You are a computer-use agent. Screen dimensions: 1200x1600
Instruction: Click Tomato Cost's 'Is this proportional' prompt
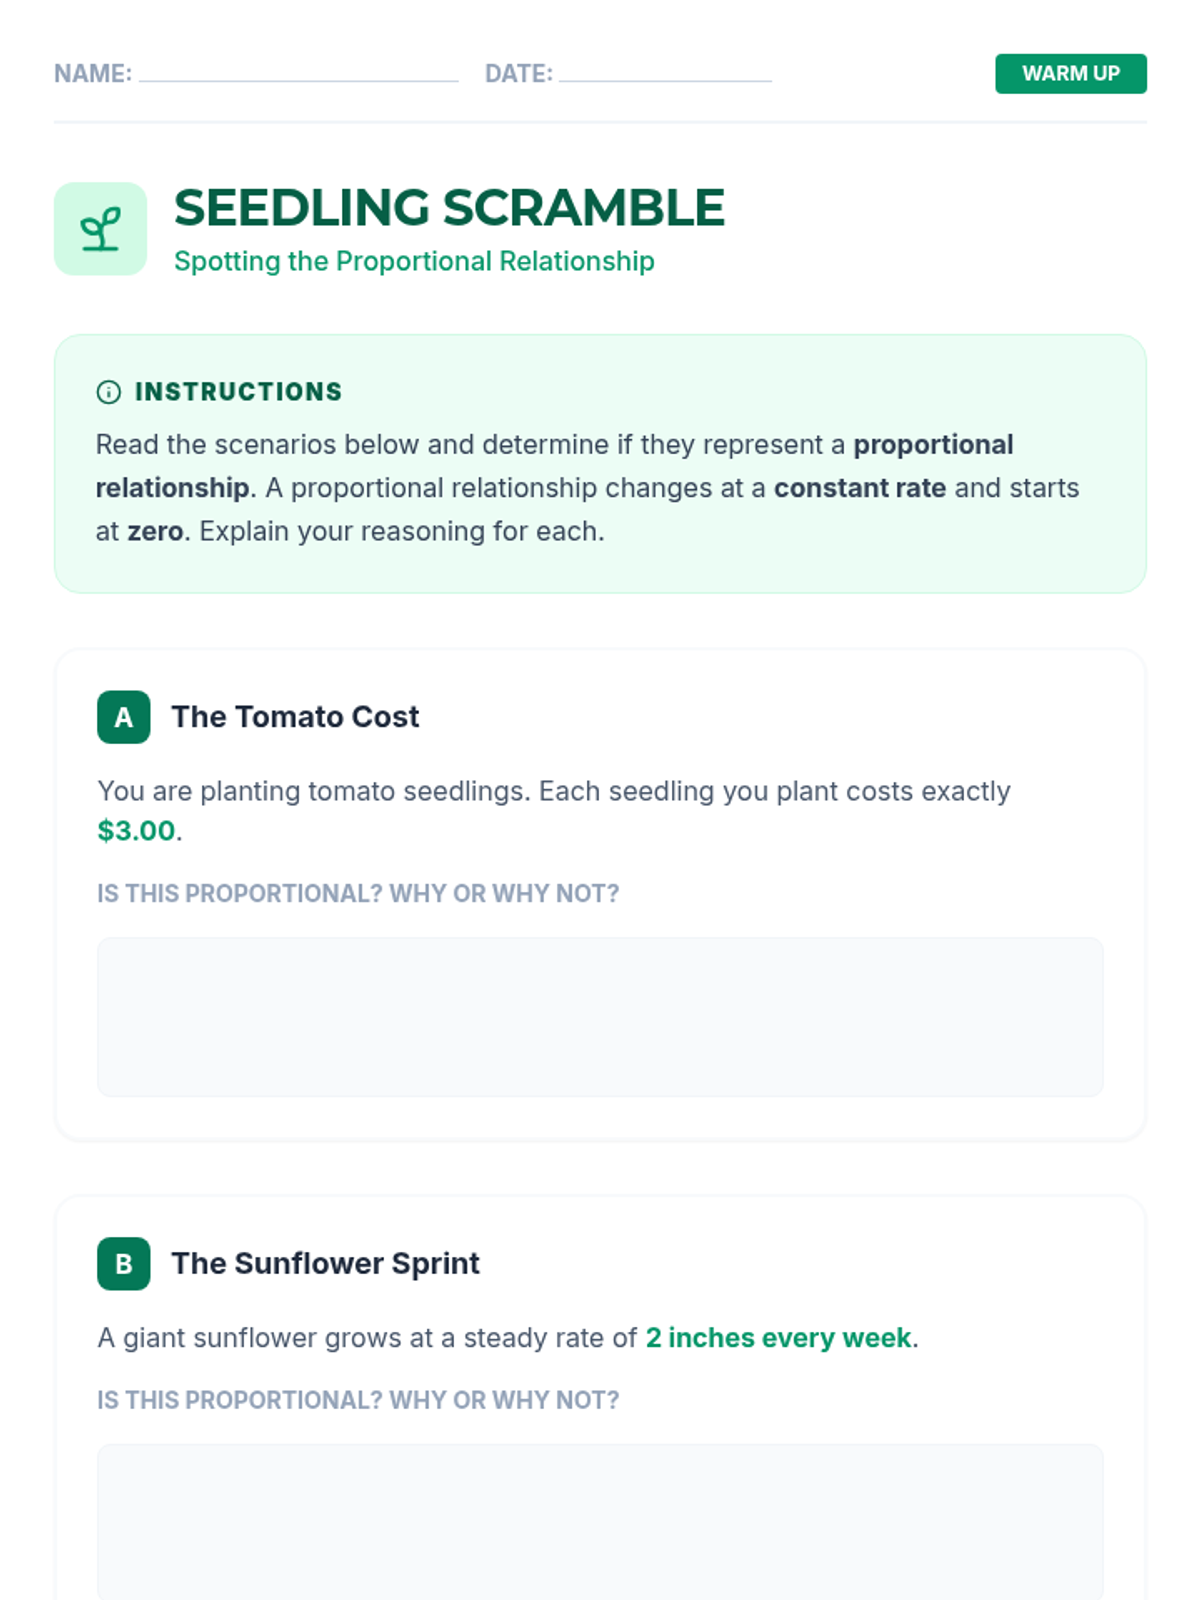(x=358, y=894)
